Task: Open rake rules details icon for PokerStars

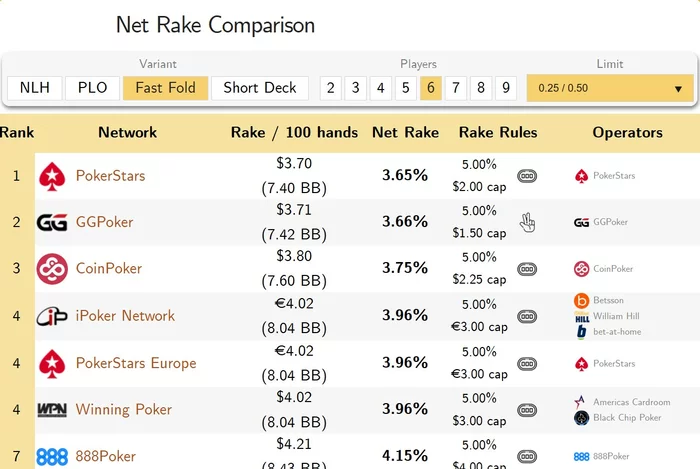Action: [x=527, y=176]
